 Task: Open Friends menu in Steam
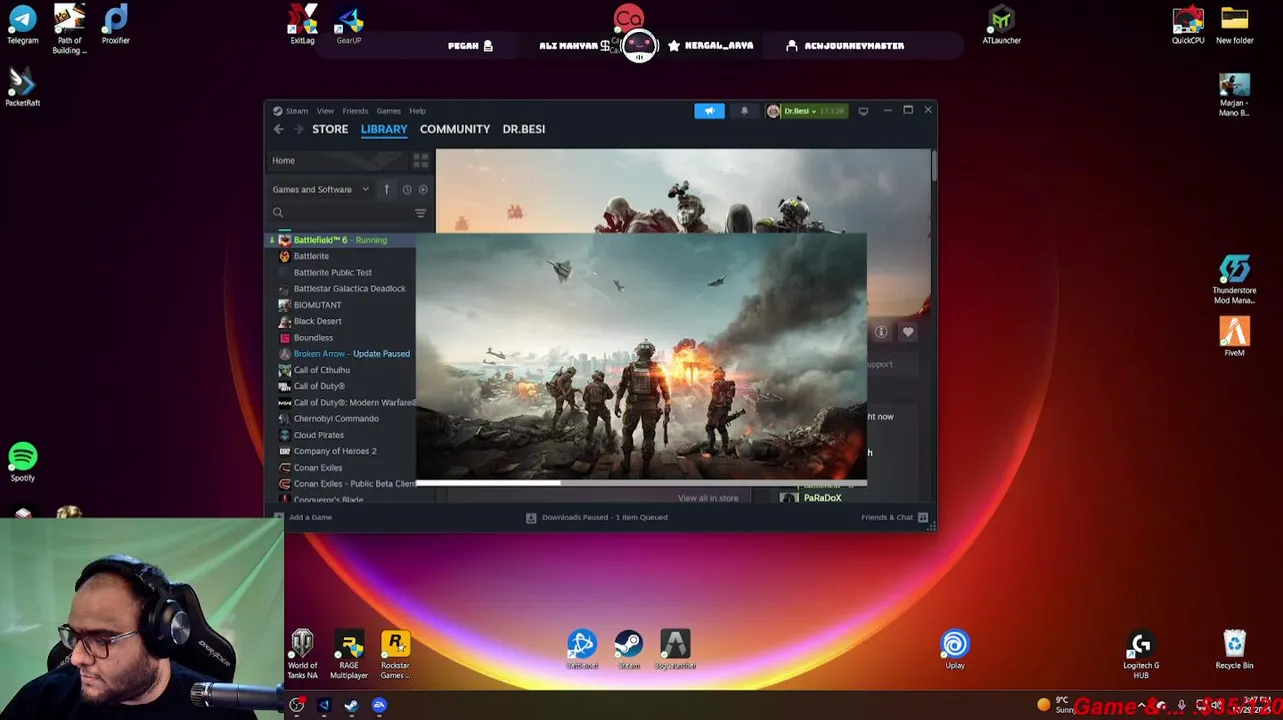pyautogui.click(x=355, y=111)
